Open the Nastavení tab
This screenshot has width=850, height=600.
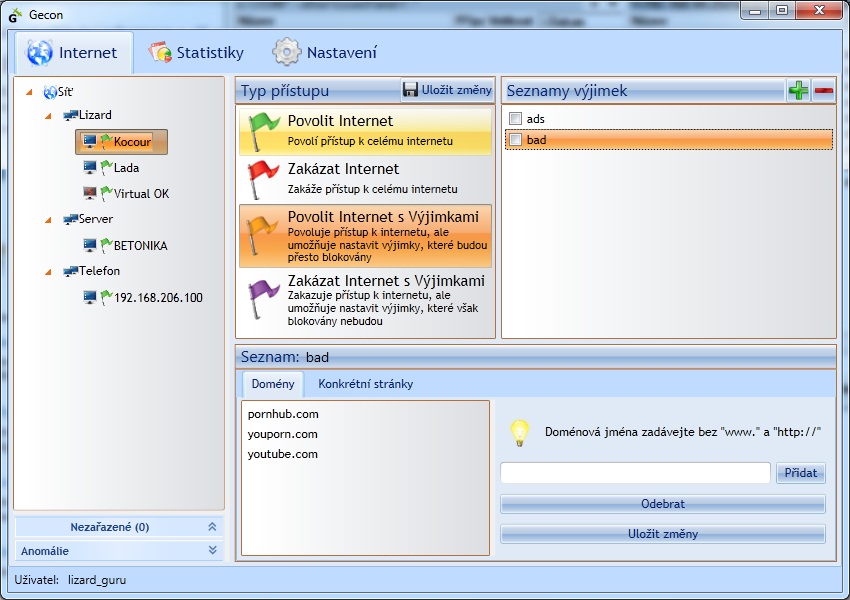click(325, 53)
